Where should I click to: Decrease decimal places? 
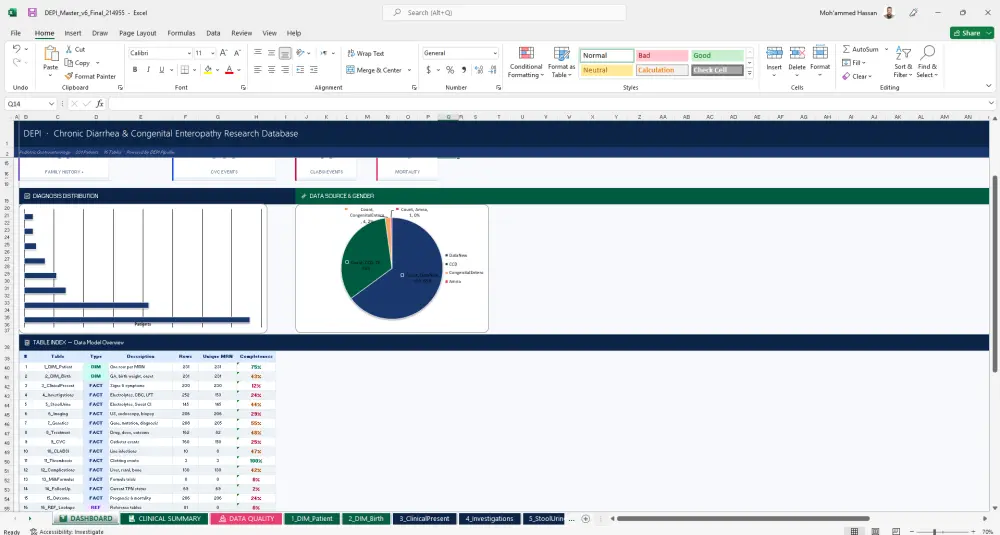coord(492,70)
